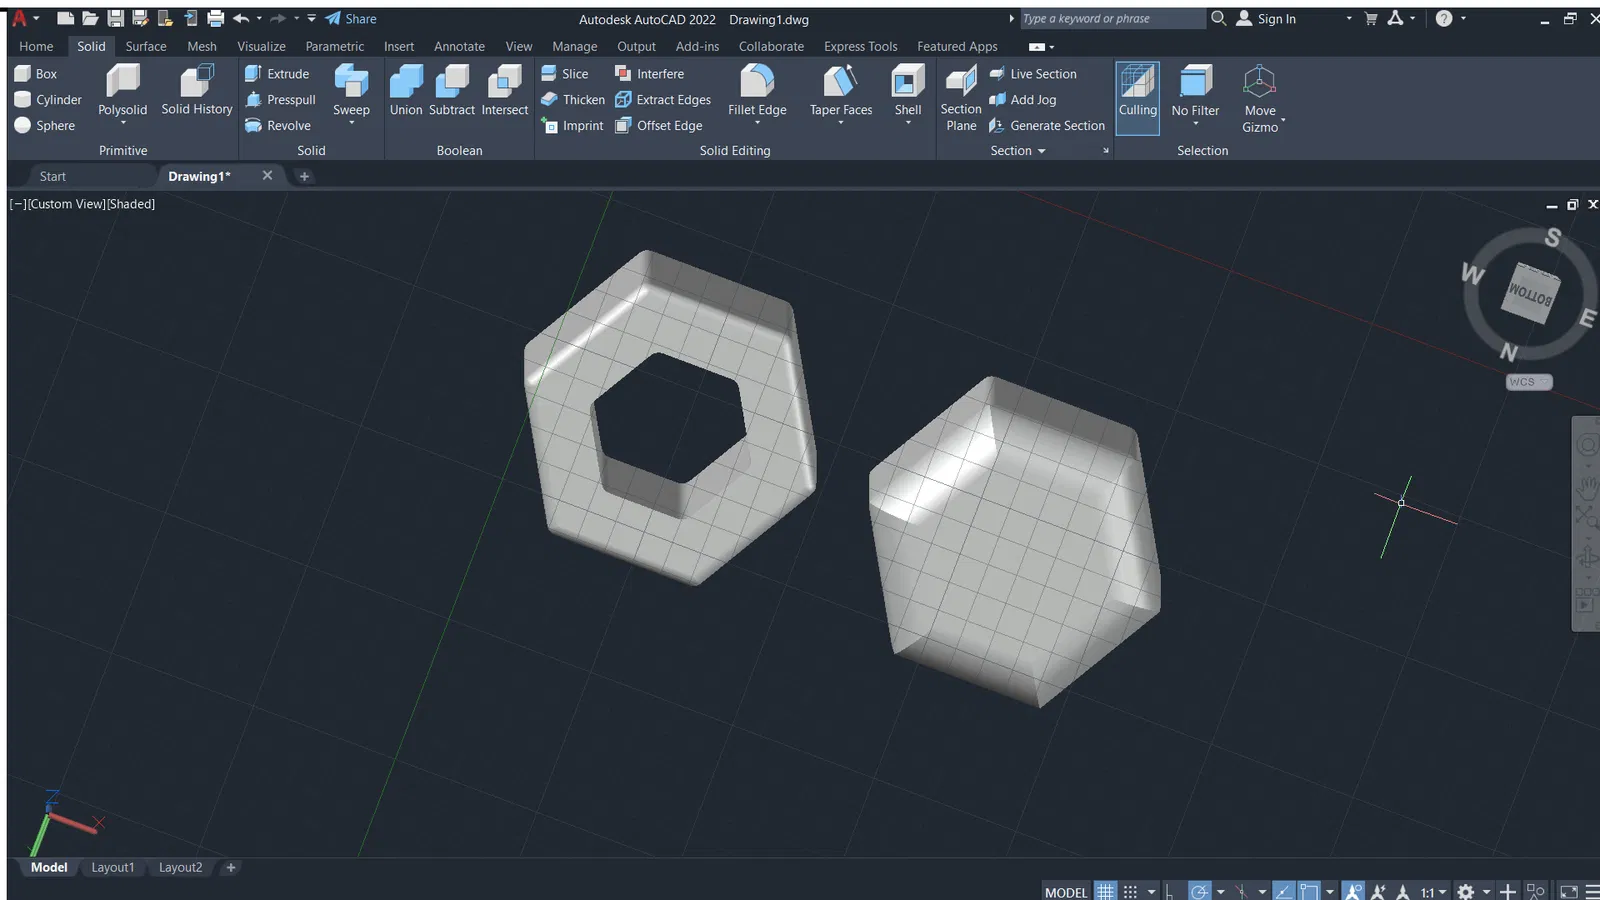Switch to the Surface ribbon tab
Image resolution: width=1600 pixels, height=900 pixels.
pos(146,46)
